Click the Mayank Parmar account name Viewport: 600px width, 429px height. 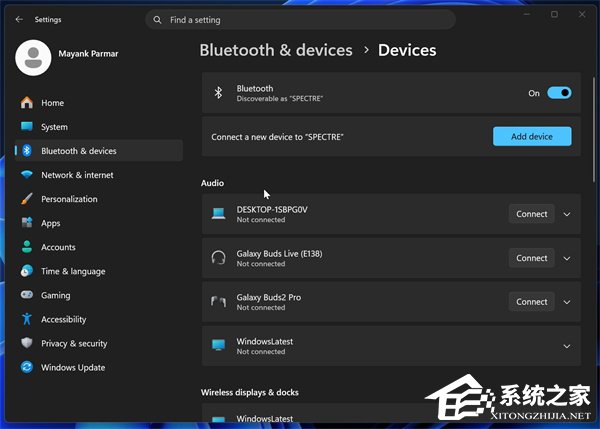(88, 54)
